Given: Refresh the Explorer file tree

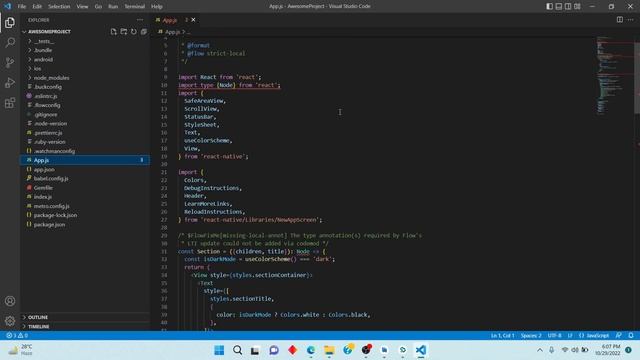Looking at the screenshot, I should [133, 32].
